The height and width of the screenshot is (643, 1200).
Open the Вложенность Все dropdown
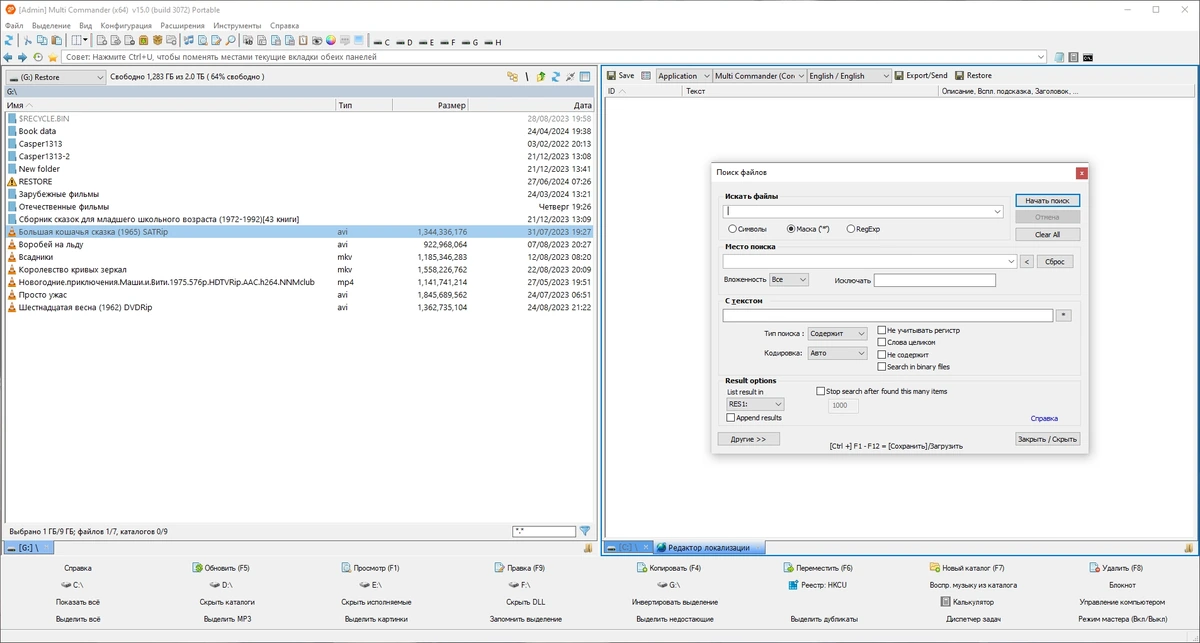tap(788, 280)
